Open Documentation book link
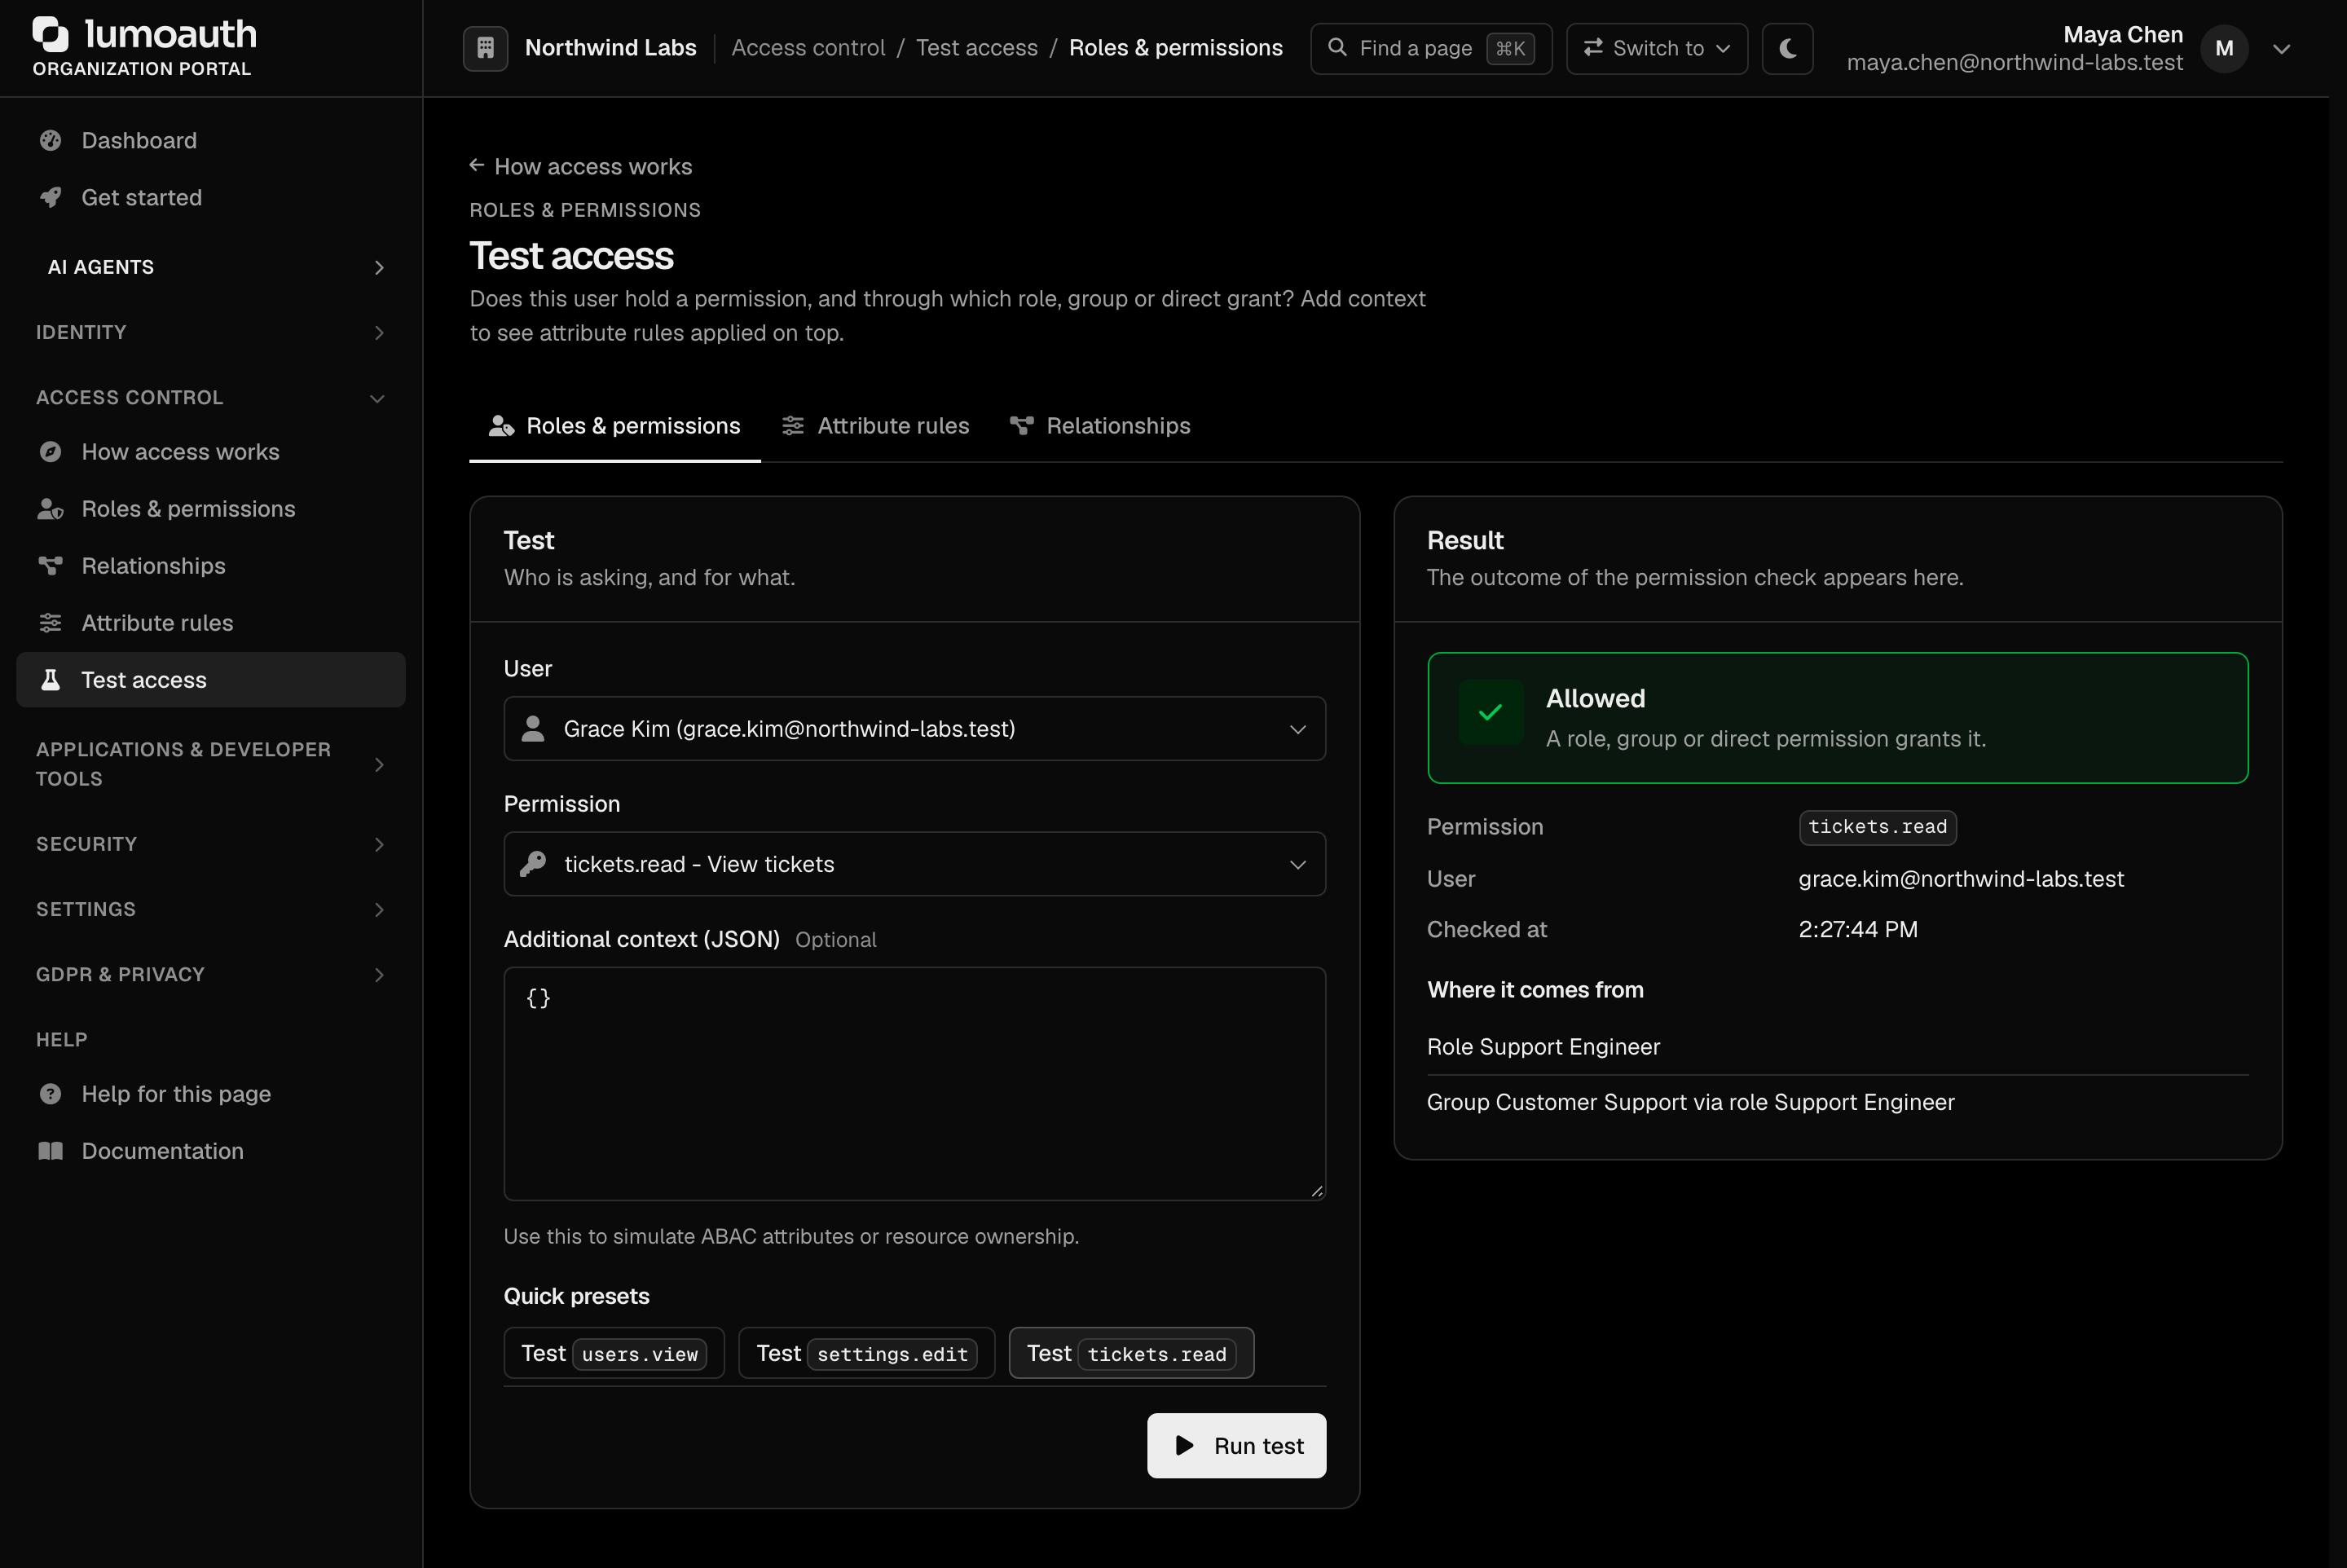This screenshot has width=2347, height=1568. pos(211,1151)
